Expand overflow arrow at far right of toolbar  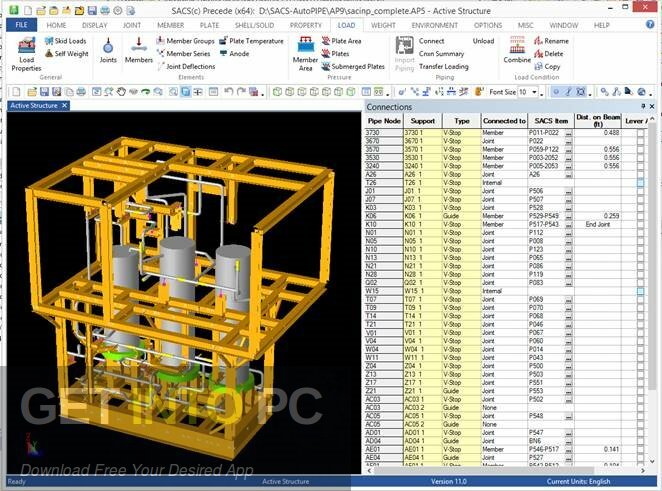(x=651, y=93)
